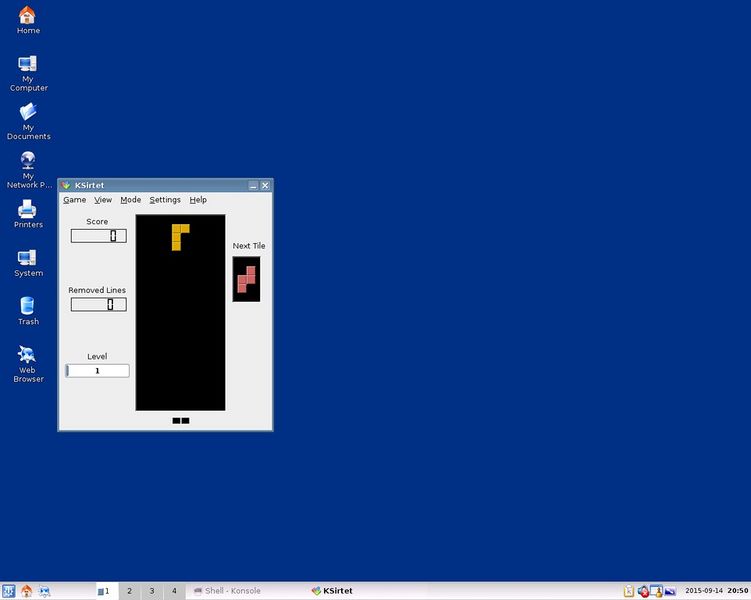
Task: Switch to virtual desktop 3
Action: 152,591
